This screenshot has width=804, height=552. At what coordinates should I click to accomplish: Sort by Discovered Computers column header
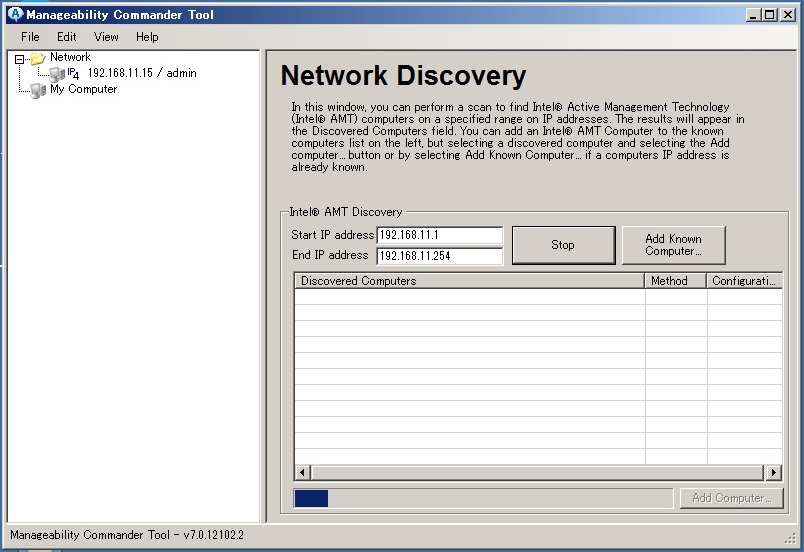(x=469, y=281)
